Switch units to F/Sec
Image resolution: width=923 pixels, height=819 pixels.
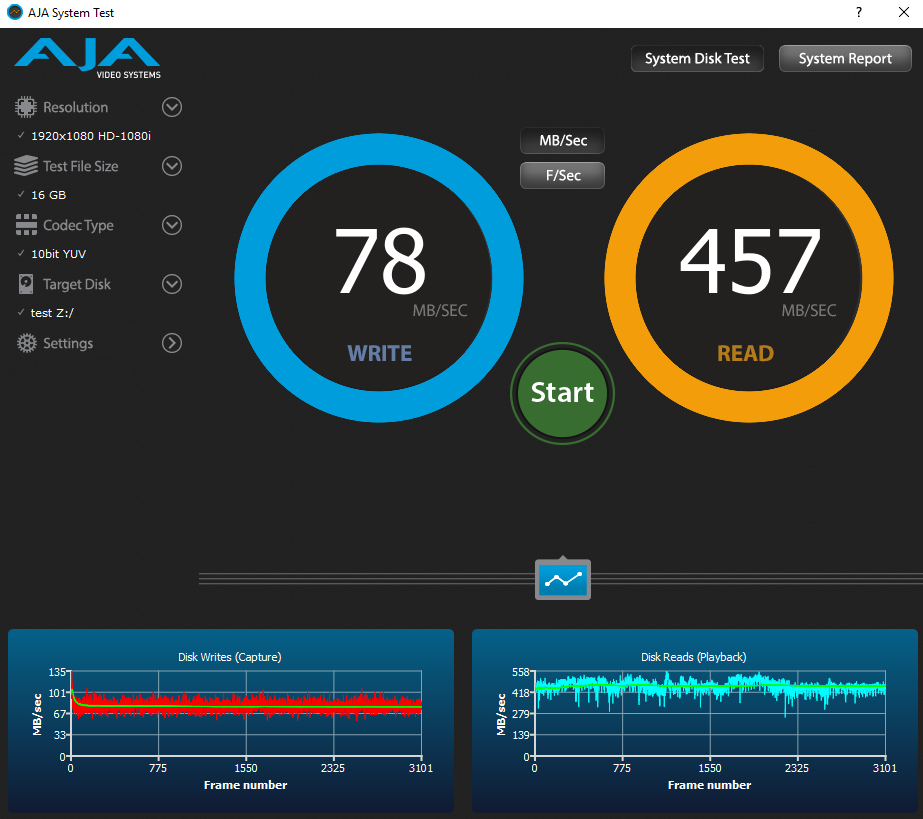click(562, 175)
